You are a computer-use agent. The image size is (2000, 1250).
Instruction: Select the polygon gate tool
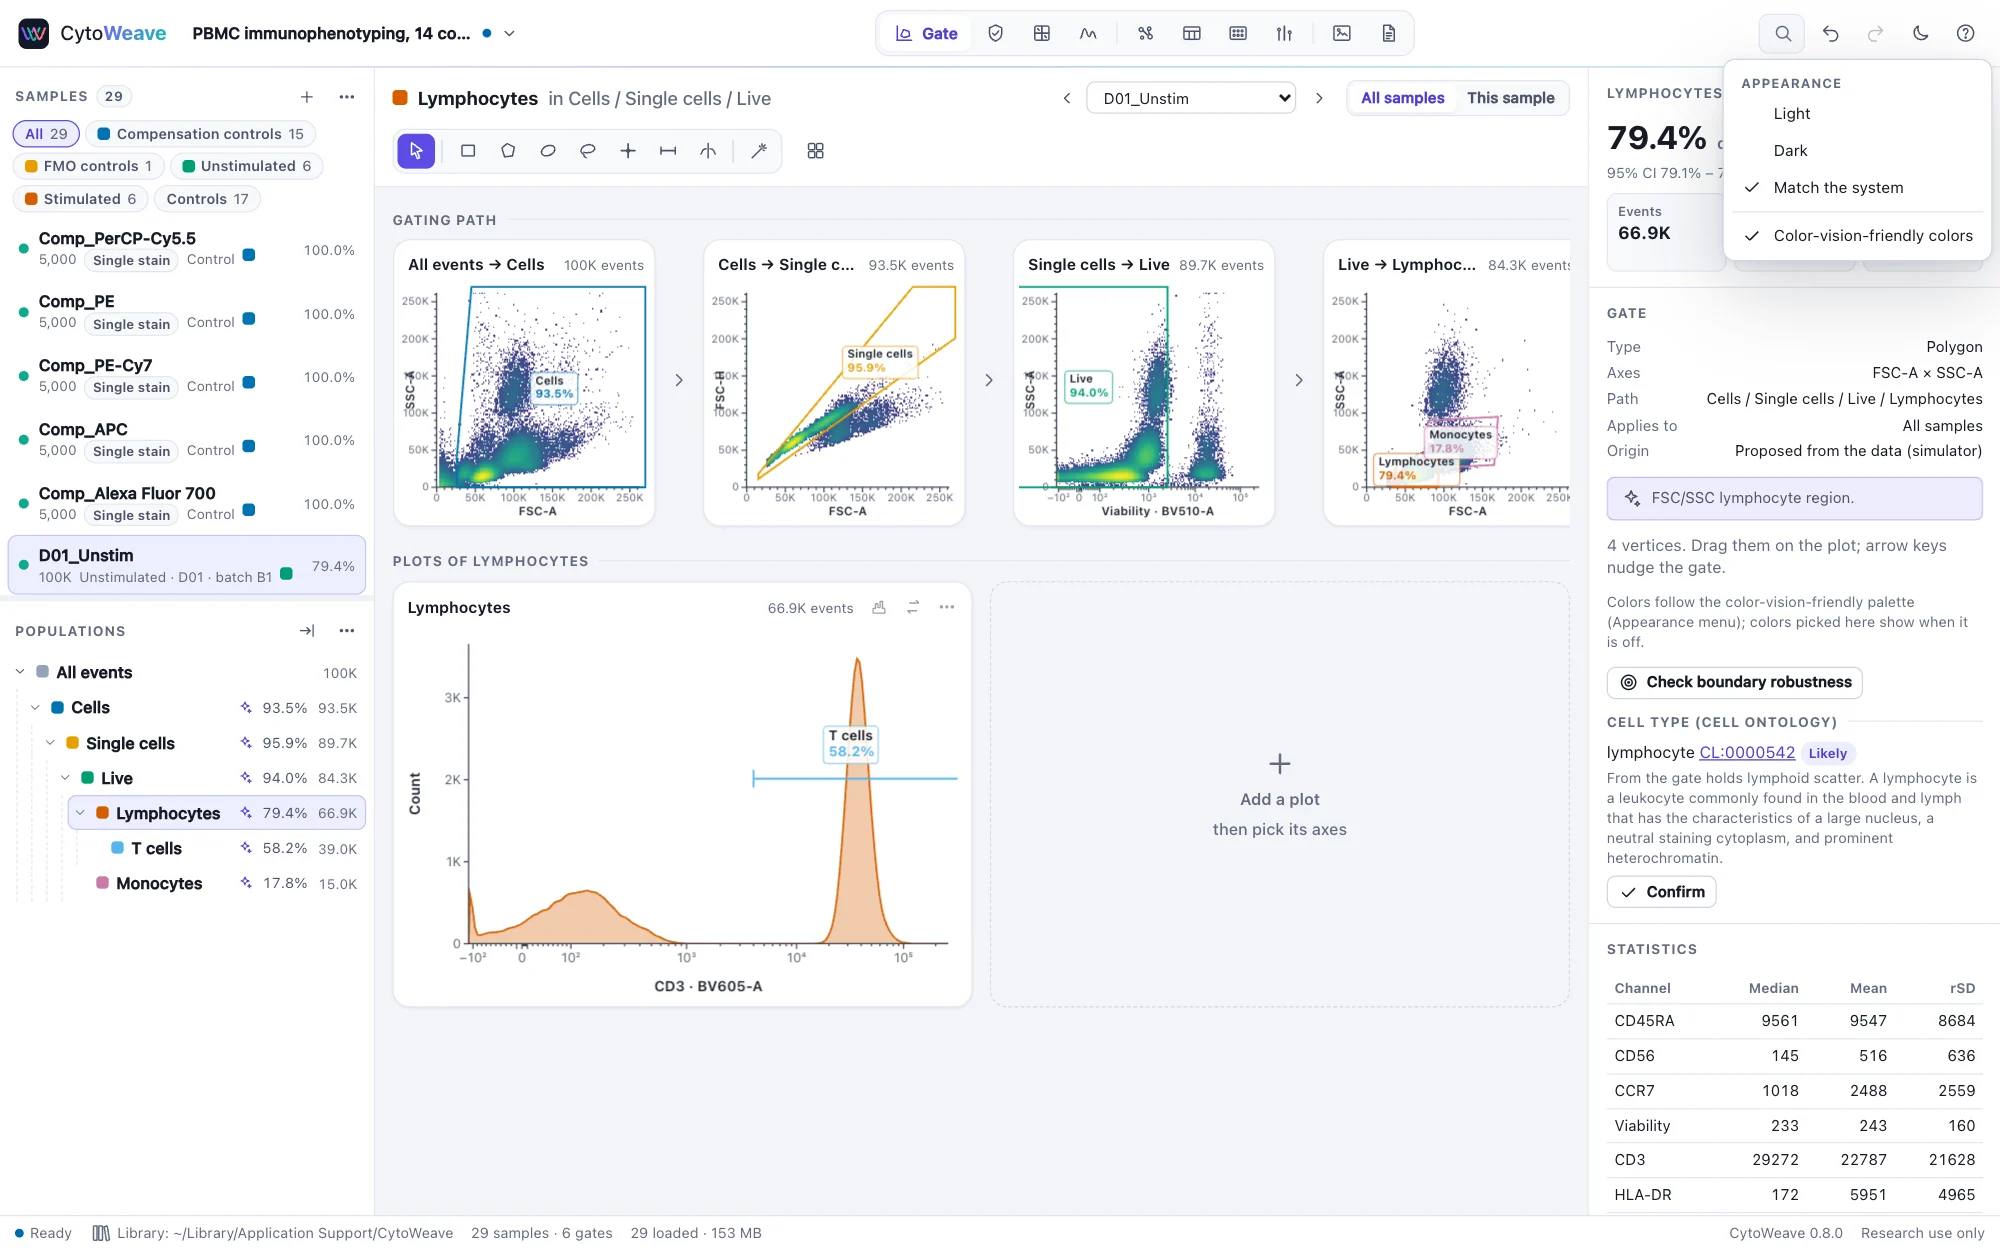(x=508, y=151)
